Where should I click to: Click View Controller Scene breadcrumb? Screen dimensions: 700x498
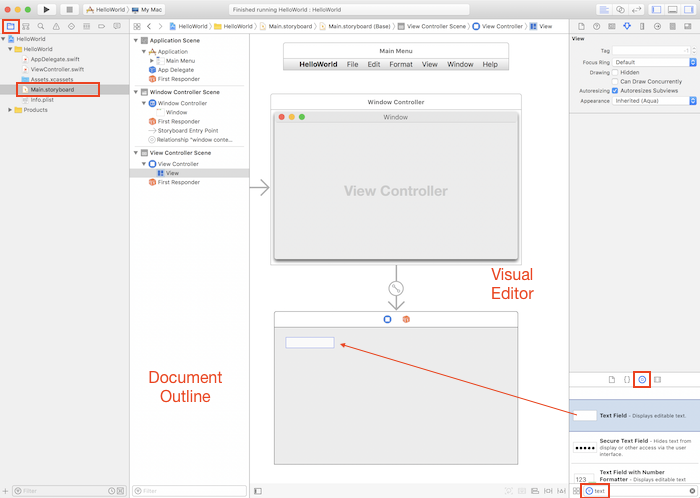[x=432, y=26]
